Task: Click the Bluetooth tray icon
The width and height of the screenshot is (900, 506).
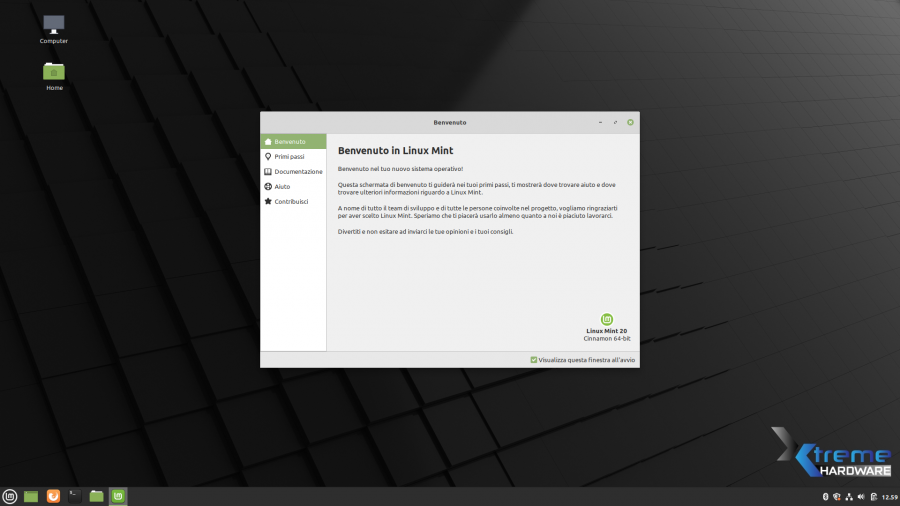Action: tap(825, 497)
